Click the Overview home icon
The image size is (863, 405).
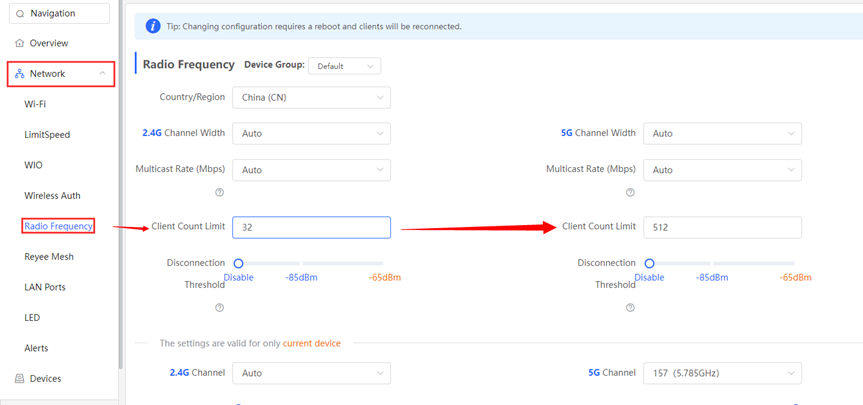pyautogui.click(x=19, y=43)
